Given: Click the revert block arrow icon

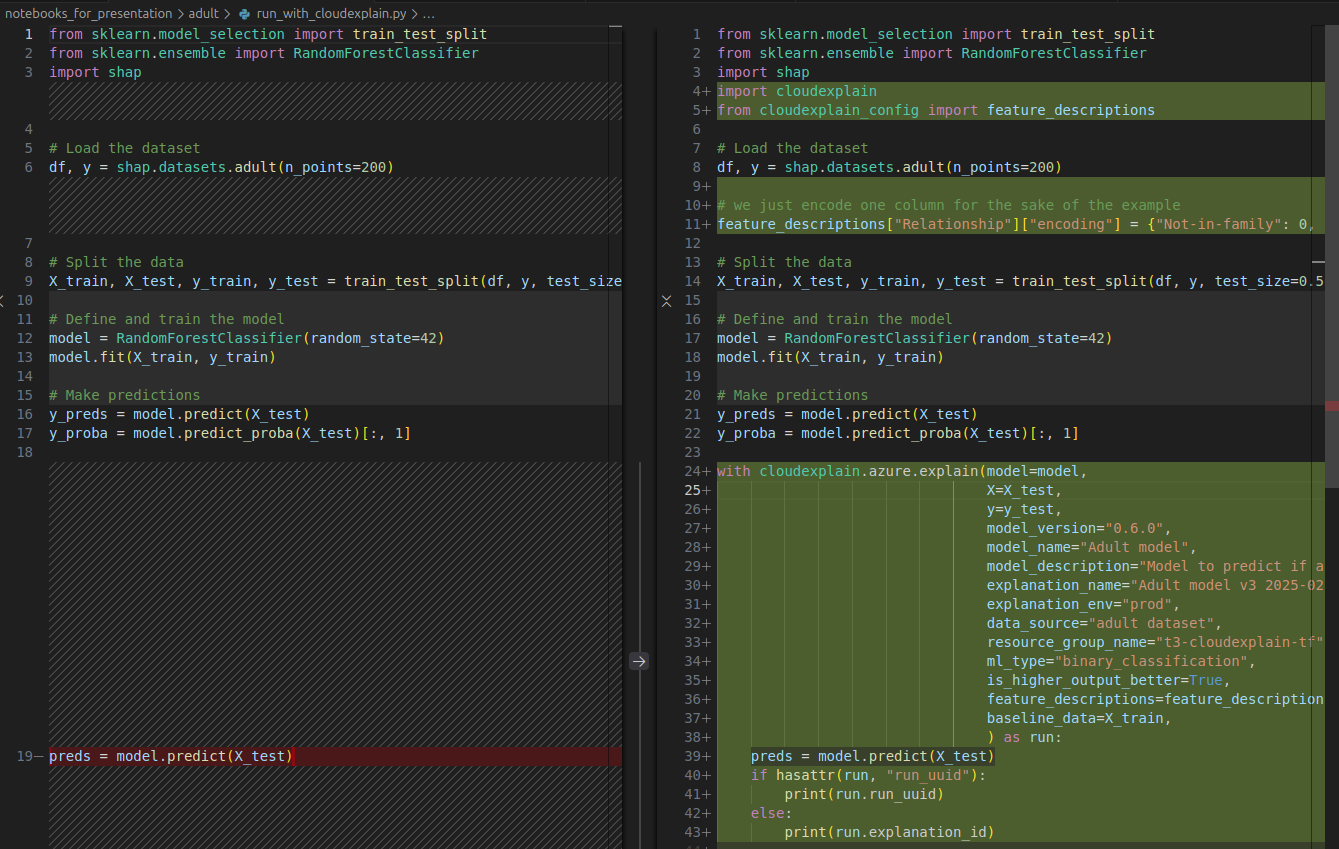Looking at the screenshot, I should [639, 661].
